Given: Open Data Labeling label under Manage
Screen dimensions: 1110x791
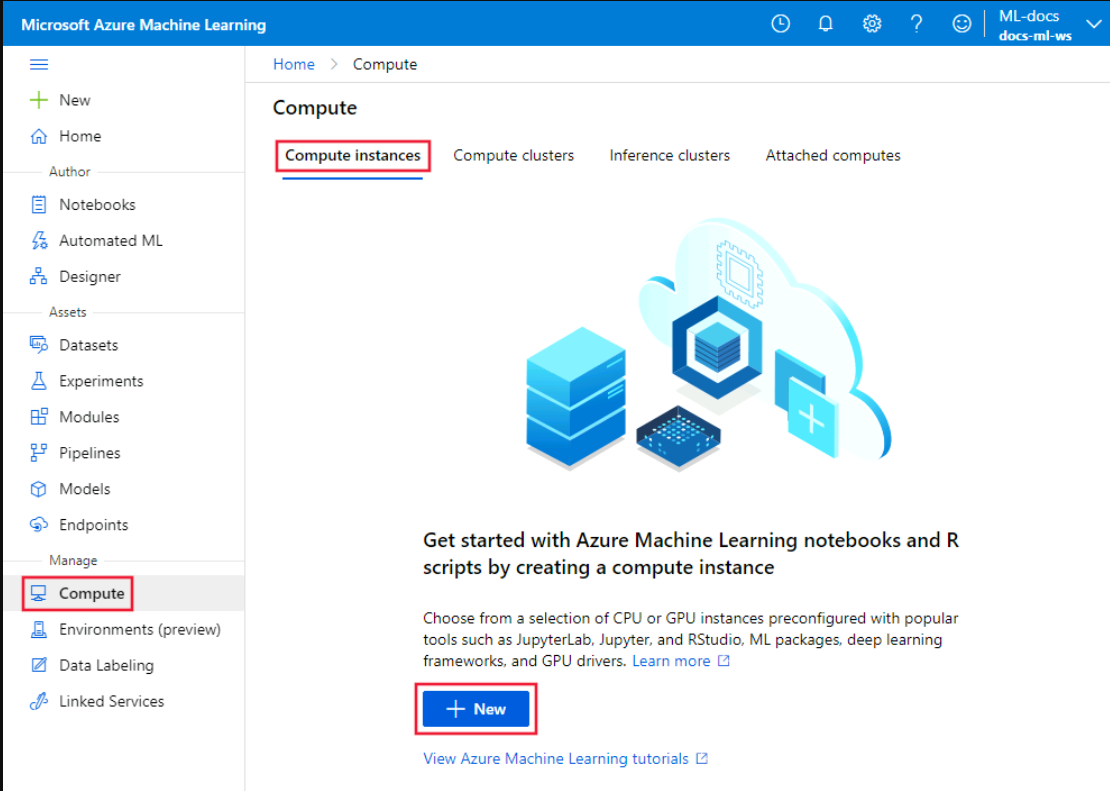Looking at the screenshot, I should 106,666.
